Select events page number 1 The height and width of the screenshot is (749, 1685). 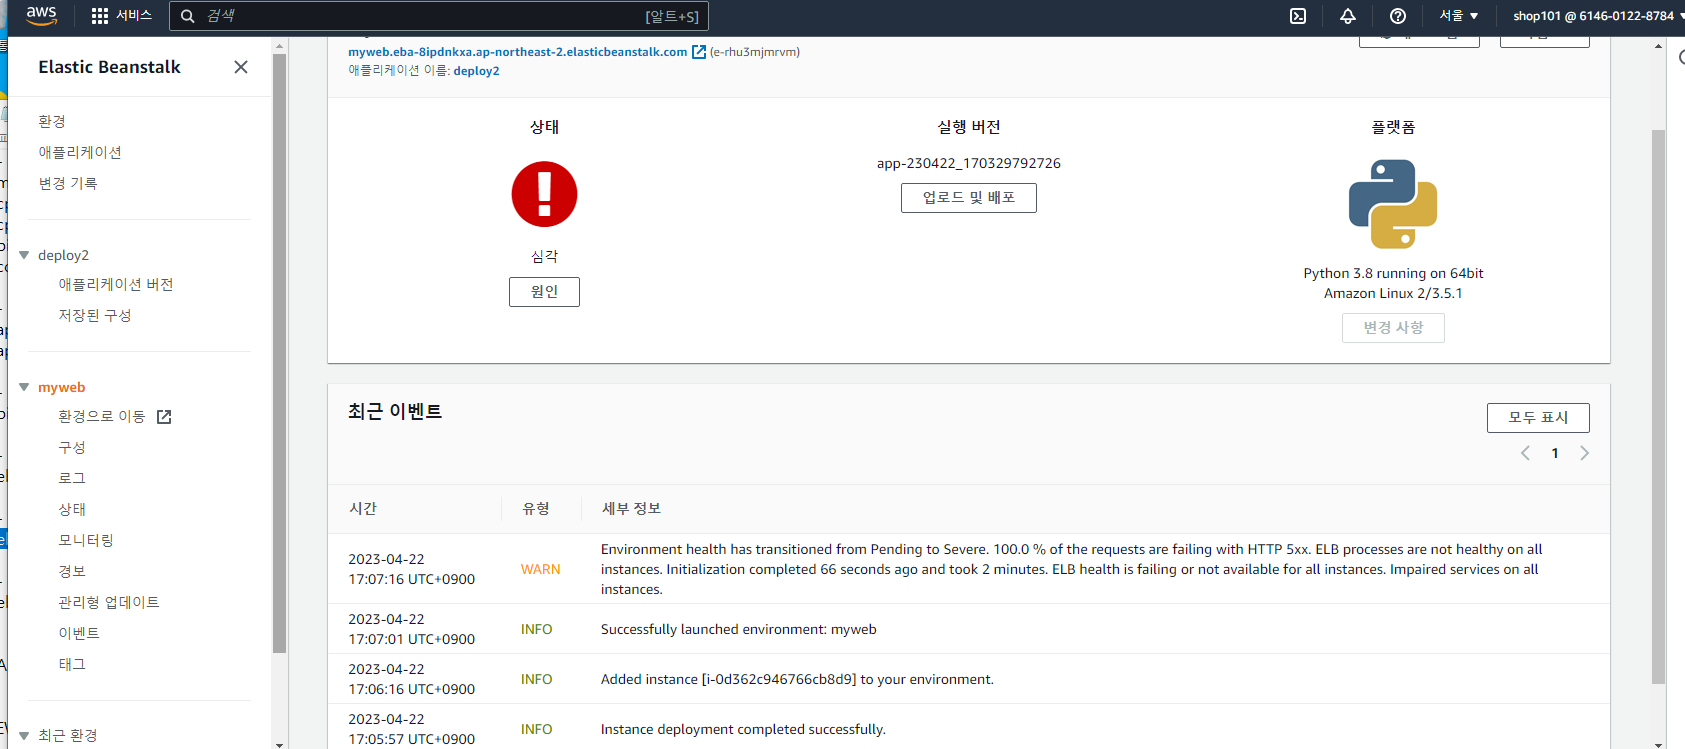pos(1555,453)
